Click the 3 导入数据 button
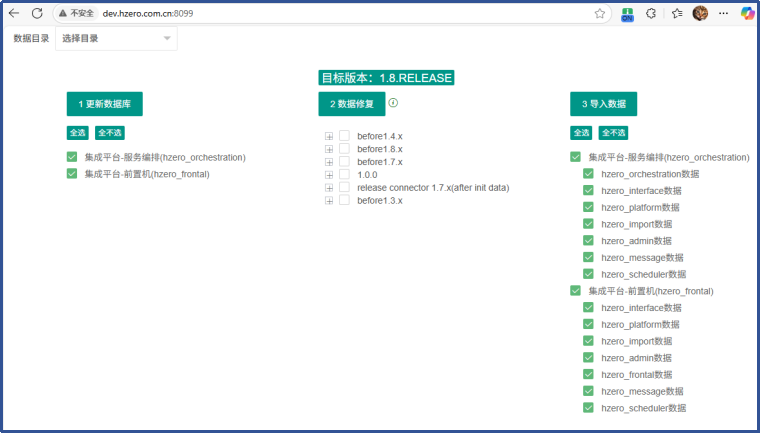The width and height of the screenshot is (760, 434). click(x=603, y=104)
